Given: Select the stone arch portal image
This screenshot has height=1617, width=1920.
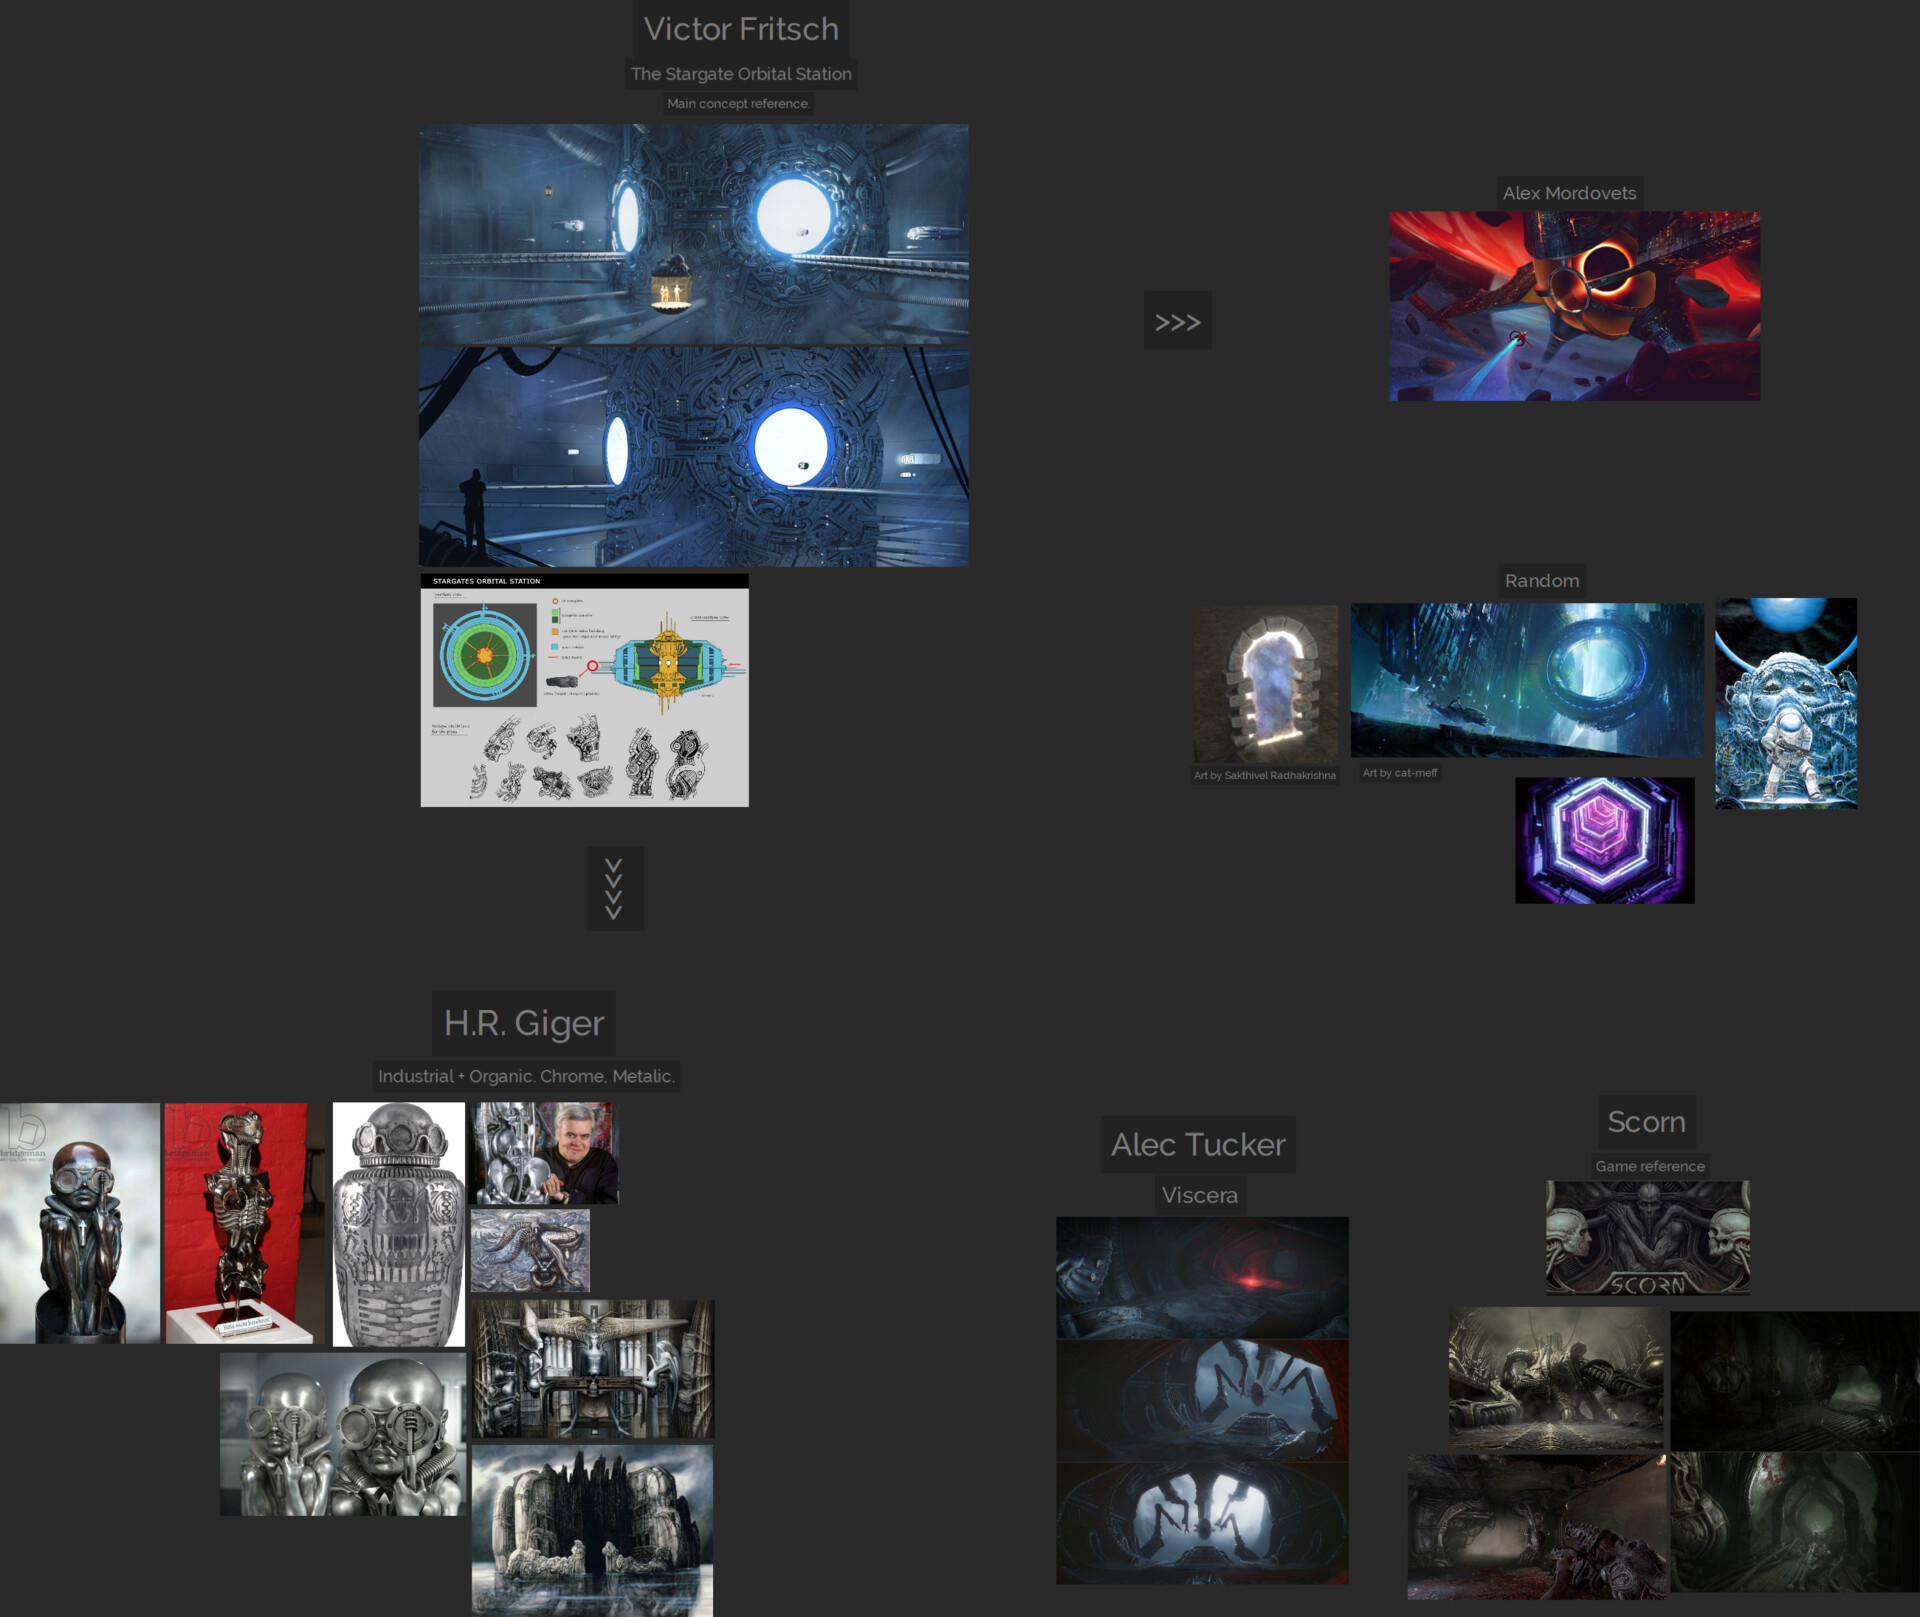Looking at the screenshot, I should [1265, 684].
